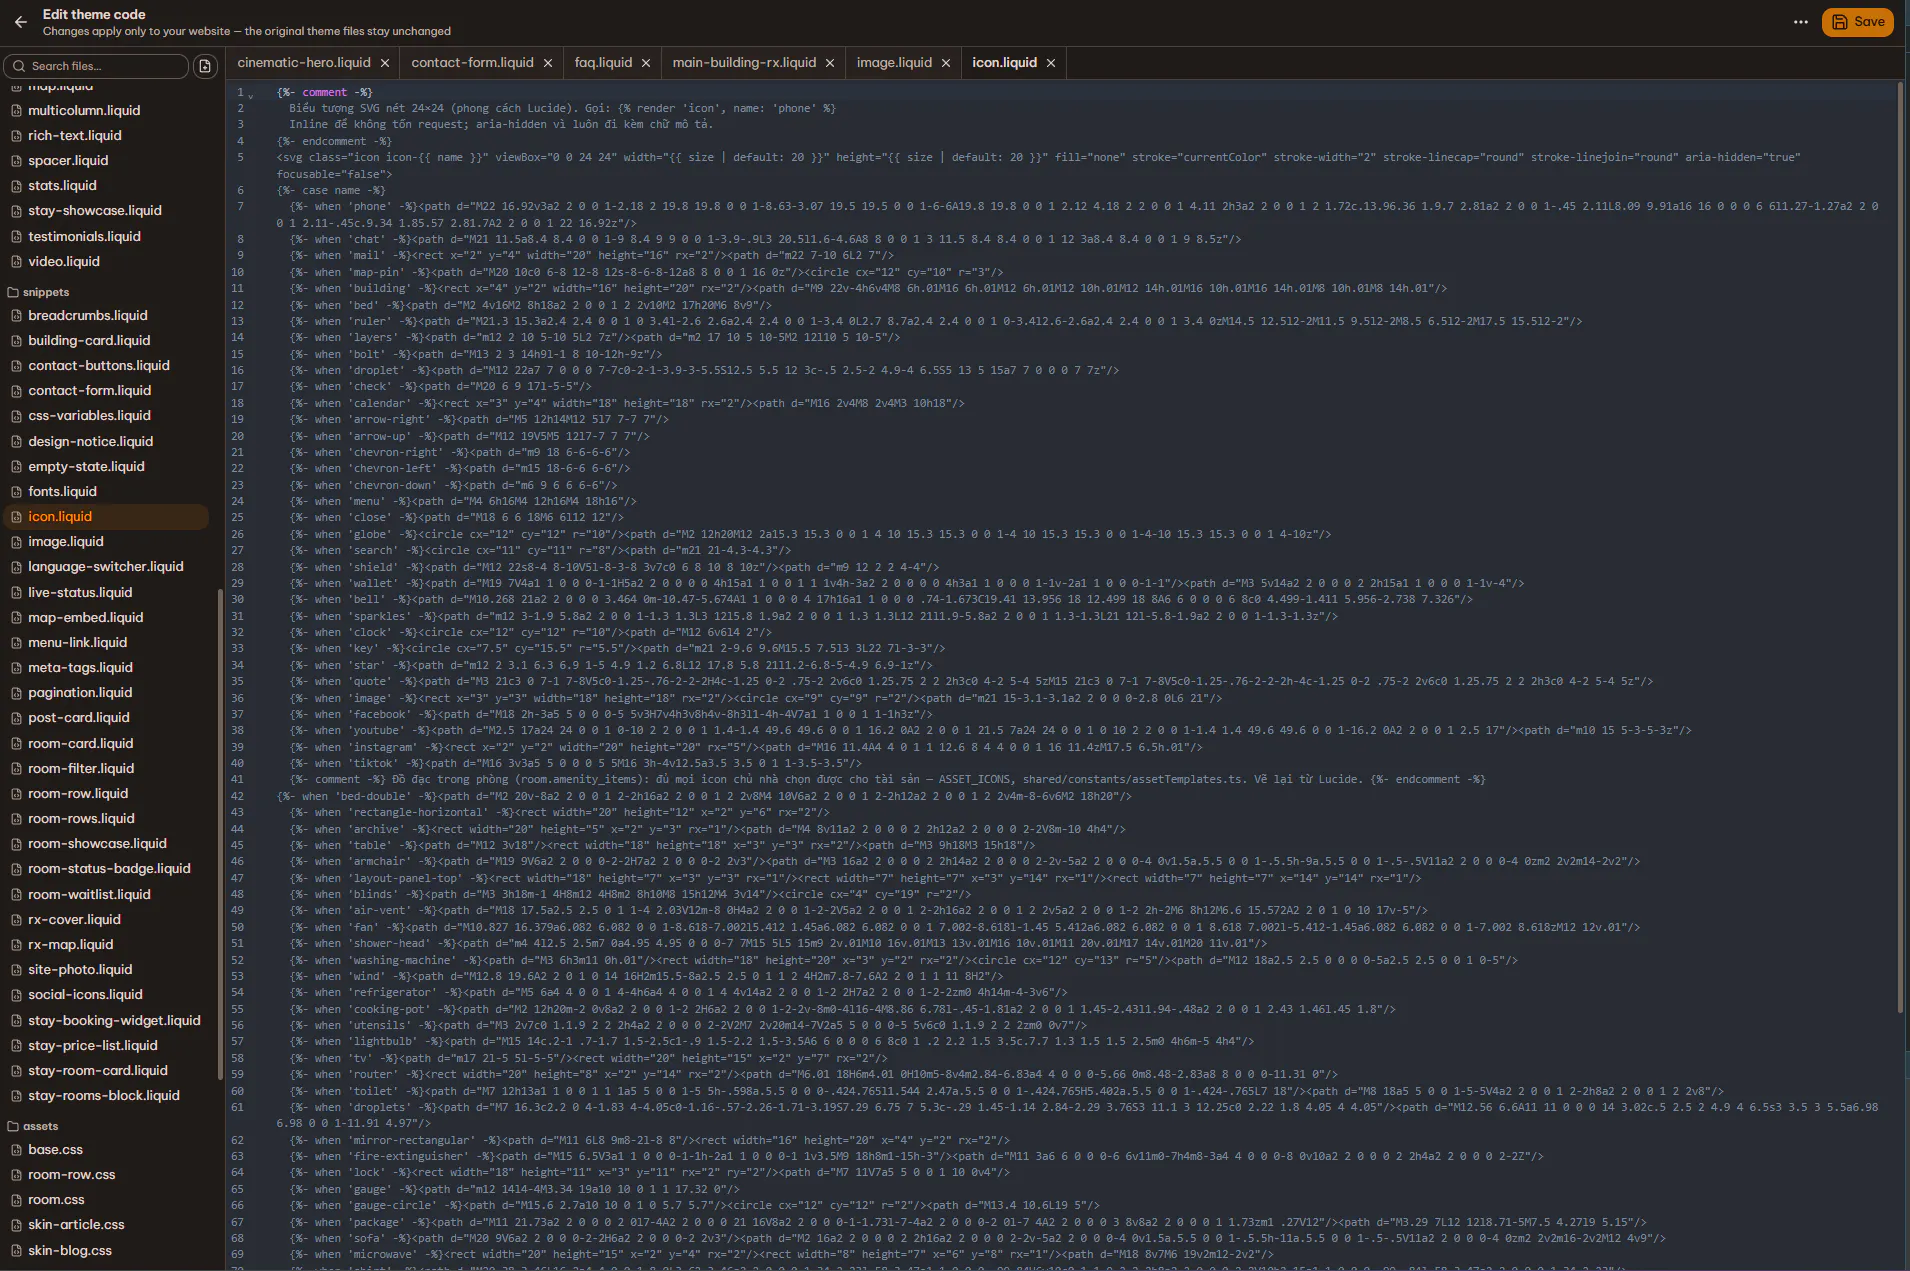Save the theme code changes
Viewport: 1910px width, 1271px height.
tap(1857, 22)
